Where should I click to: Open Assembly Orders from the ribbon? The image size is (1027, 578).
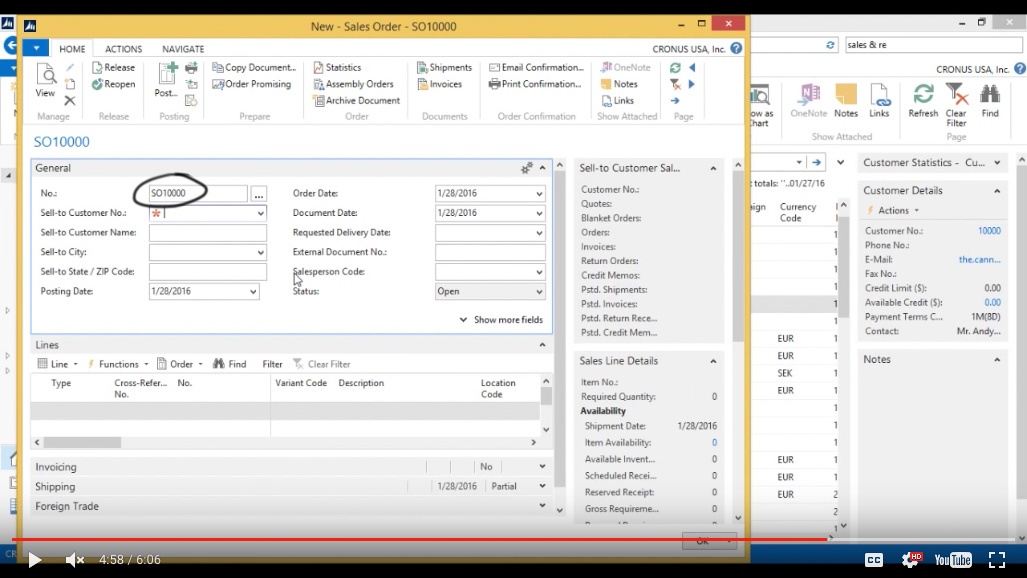click(354, 84)
